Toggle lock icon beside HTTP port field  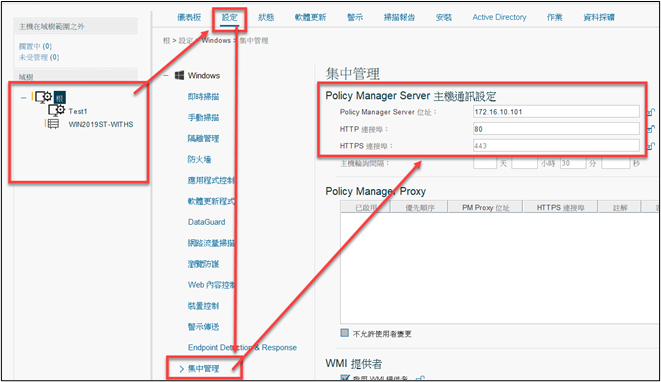click(x=651, y=129)
